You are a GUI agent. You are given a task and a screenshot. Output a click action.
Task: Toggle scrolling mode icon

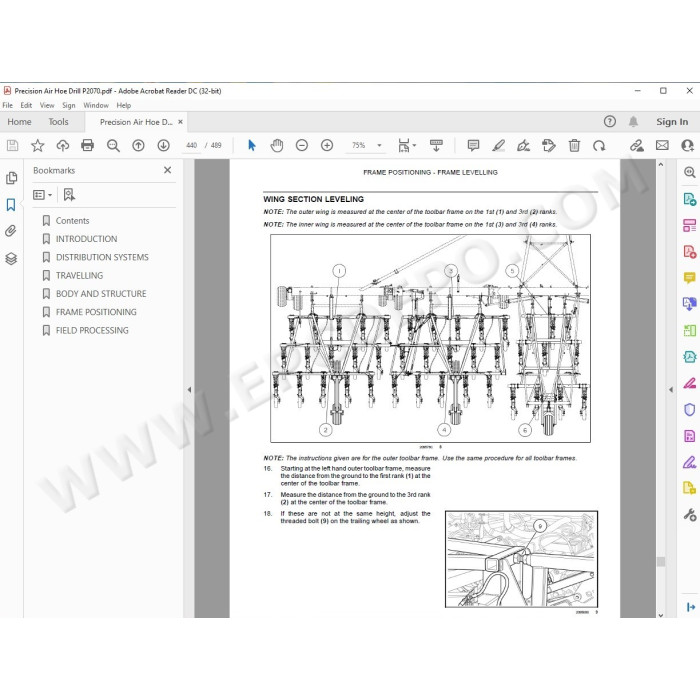click(436, 146)
